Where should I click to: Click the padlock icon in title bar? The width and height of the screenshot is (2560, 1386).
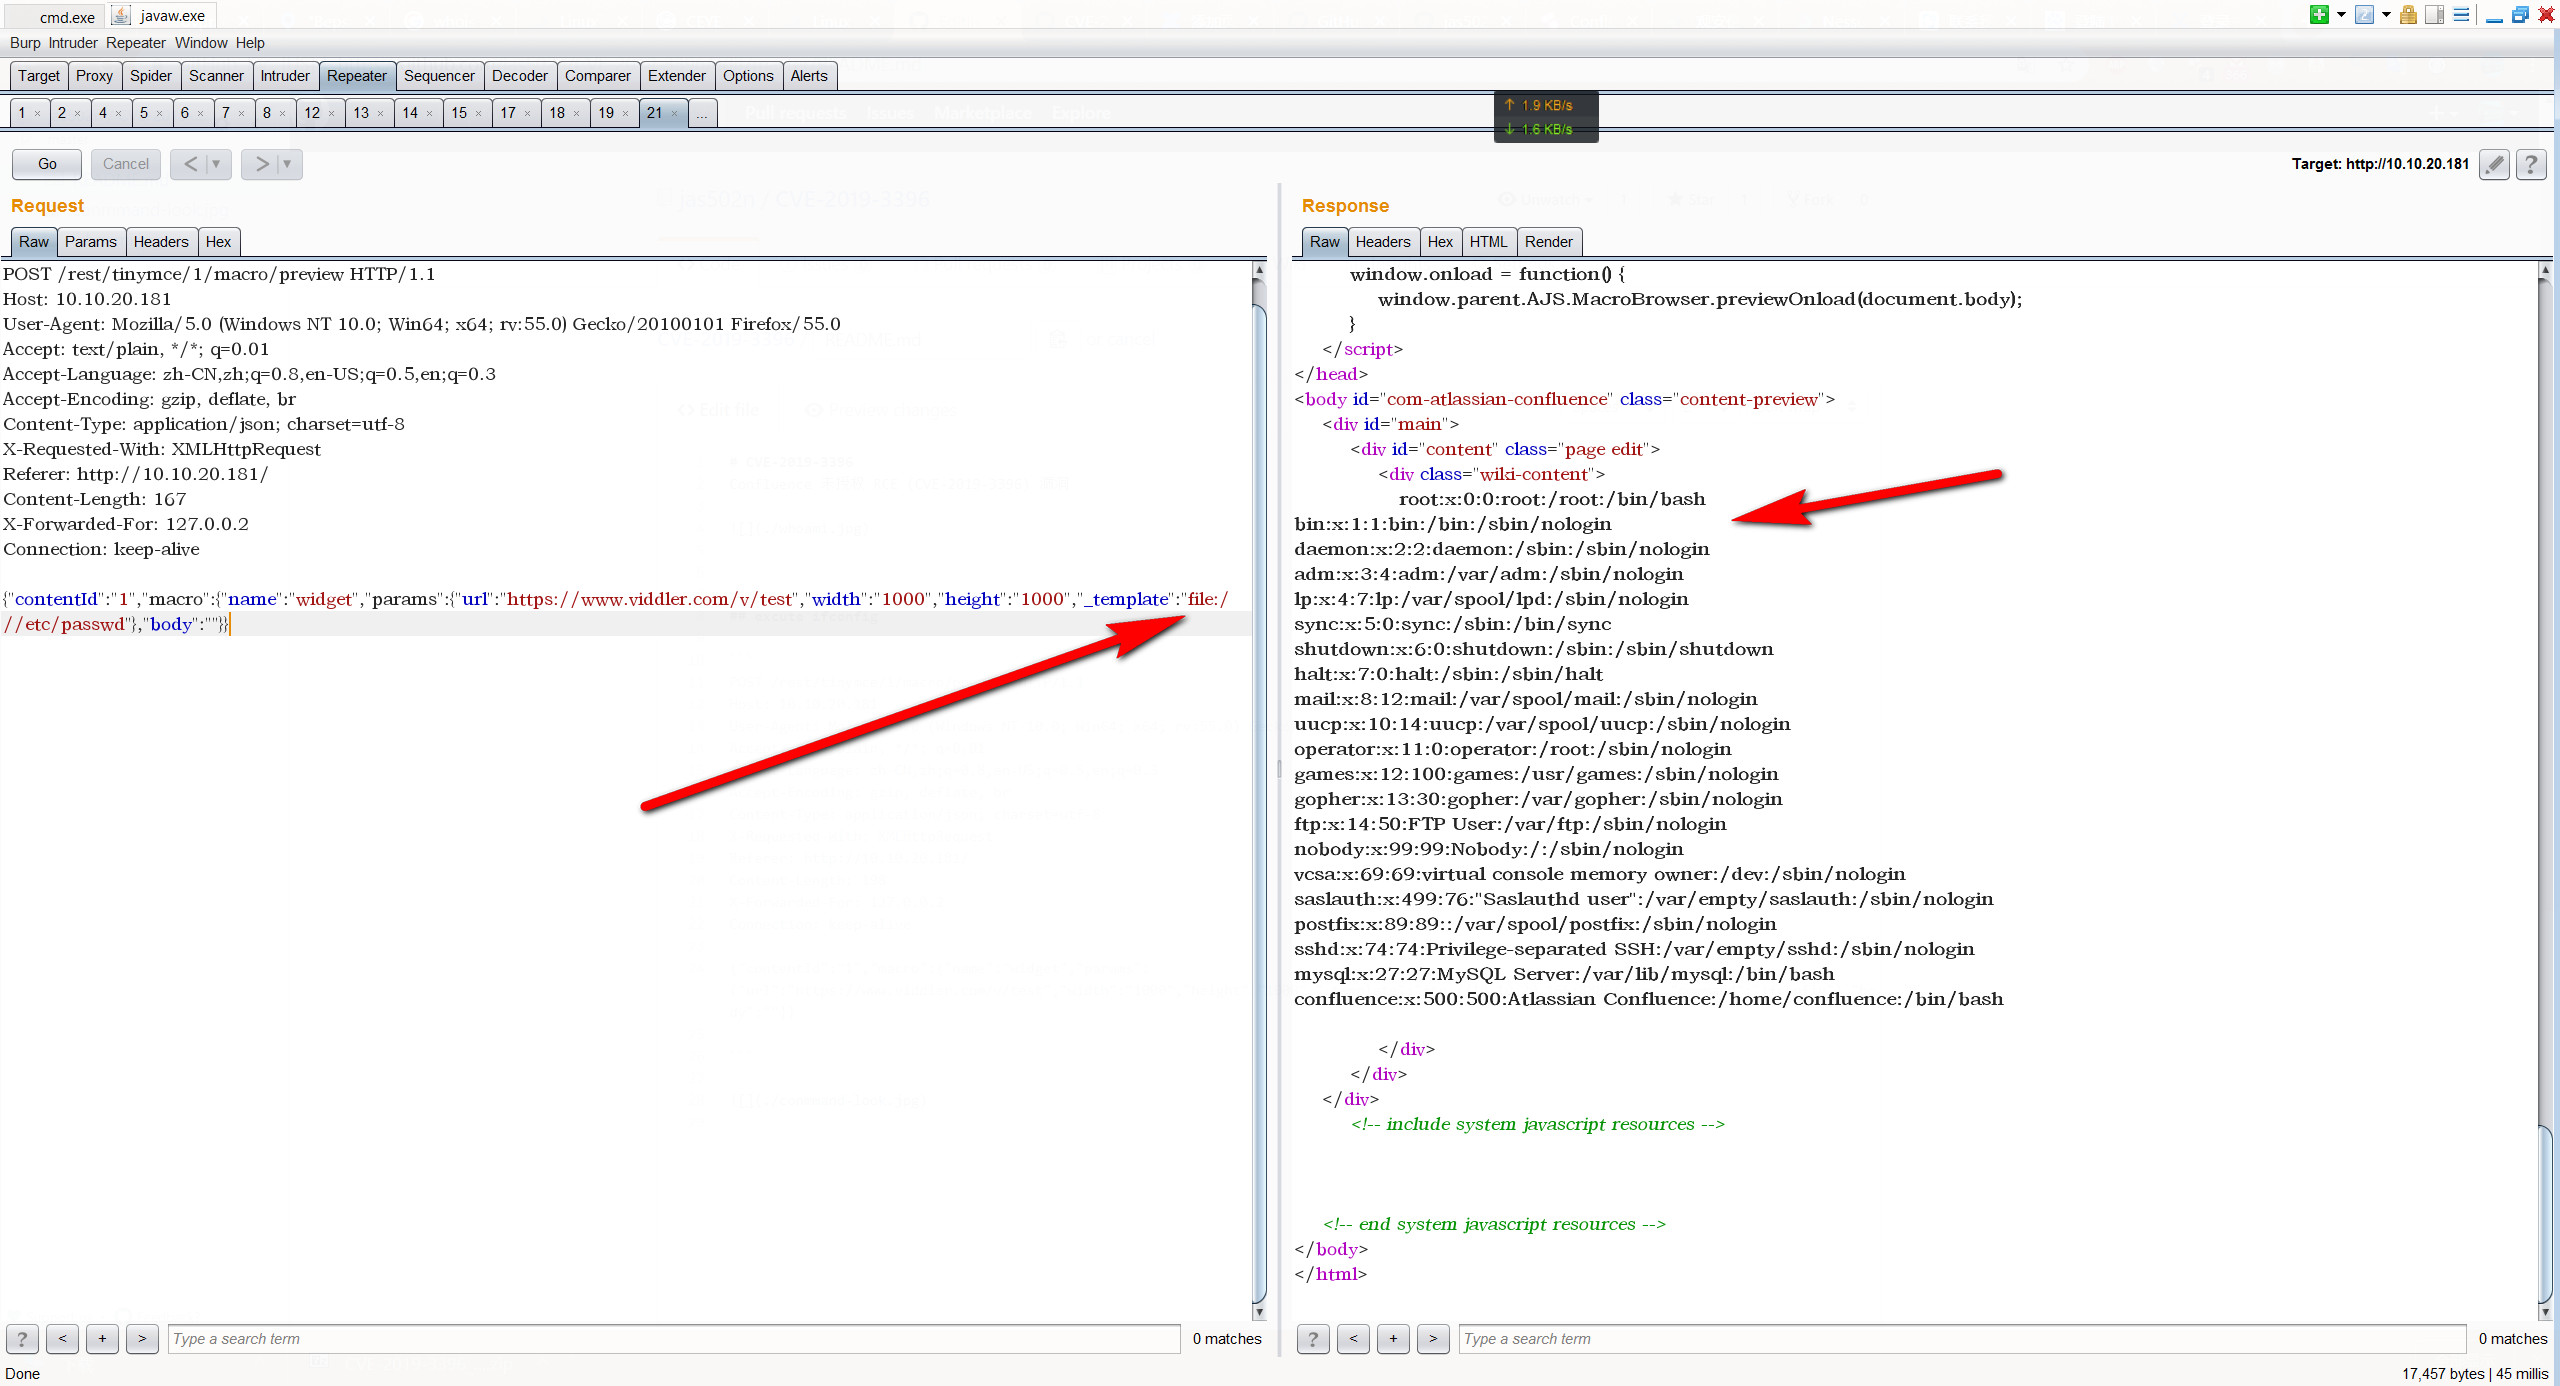[x=2408, y=15]
